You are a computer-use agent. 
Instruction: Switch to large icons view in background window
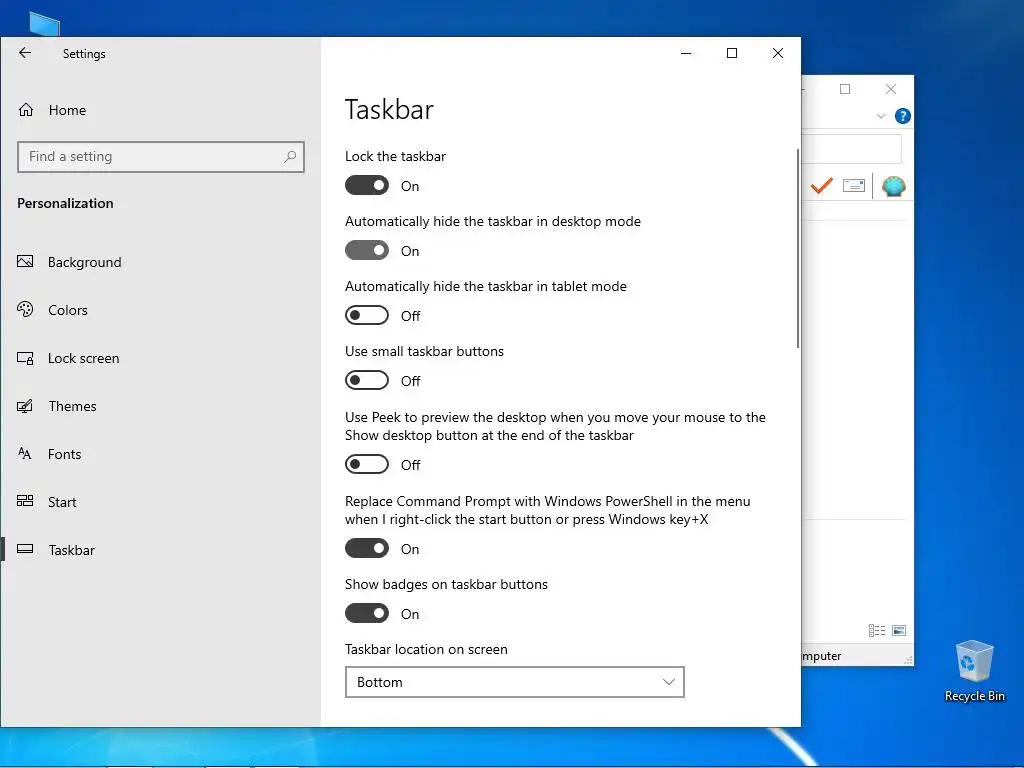click(899, 630)
